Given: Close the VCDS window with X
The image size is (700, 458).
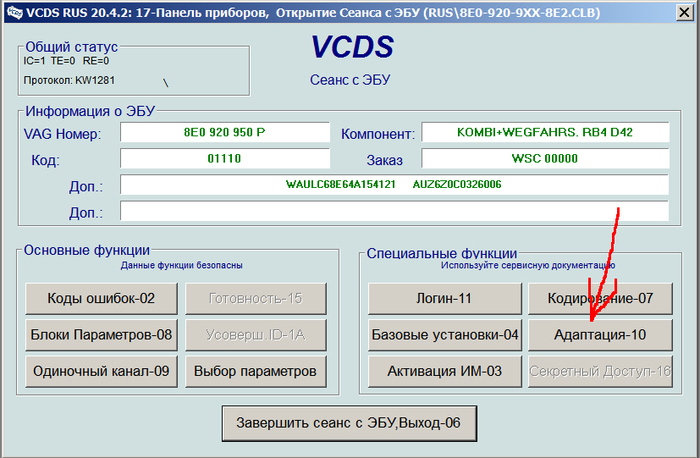Looking at the screenshot, I should coord(684,12).
